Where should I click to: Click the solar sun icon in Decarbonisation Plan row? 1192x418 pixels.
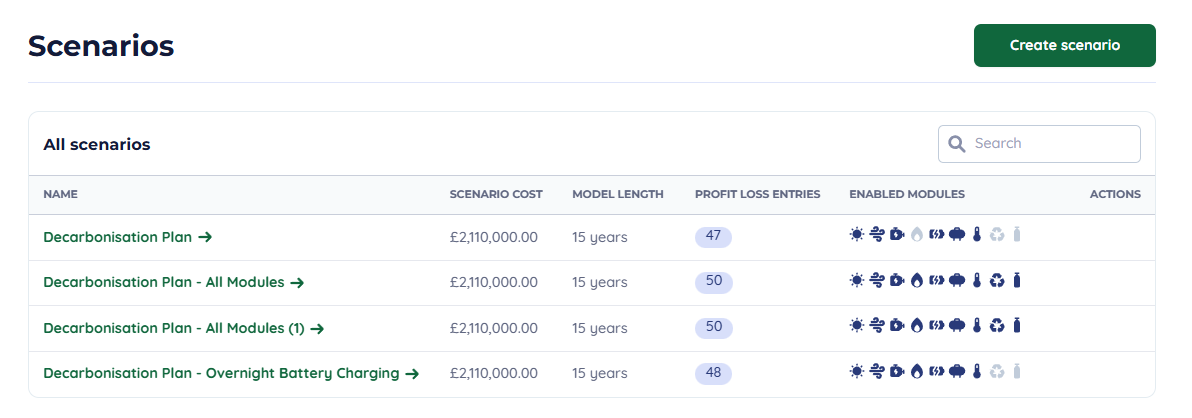(856, 235)
